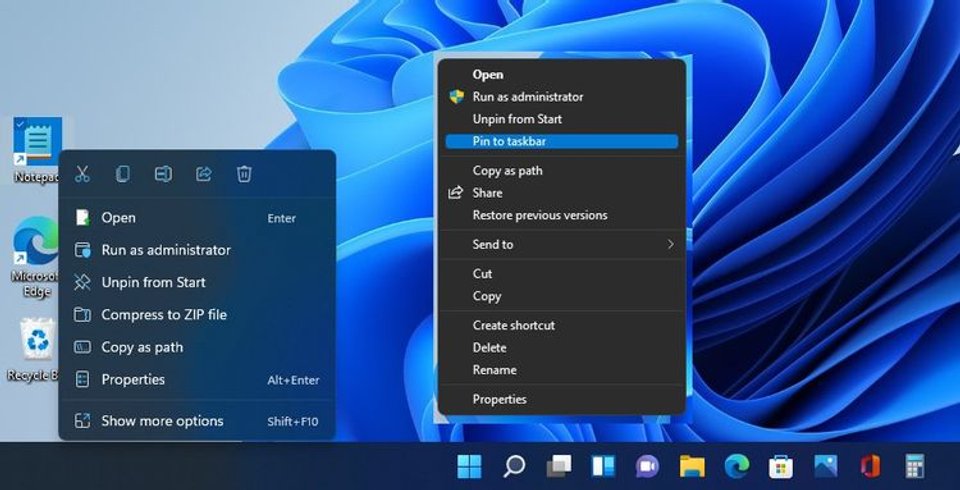
Task: Click the Copy icon in new context menu
Action: (122, 174)
